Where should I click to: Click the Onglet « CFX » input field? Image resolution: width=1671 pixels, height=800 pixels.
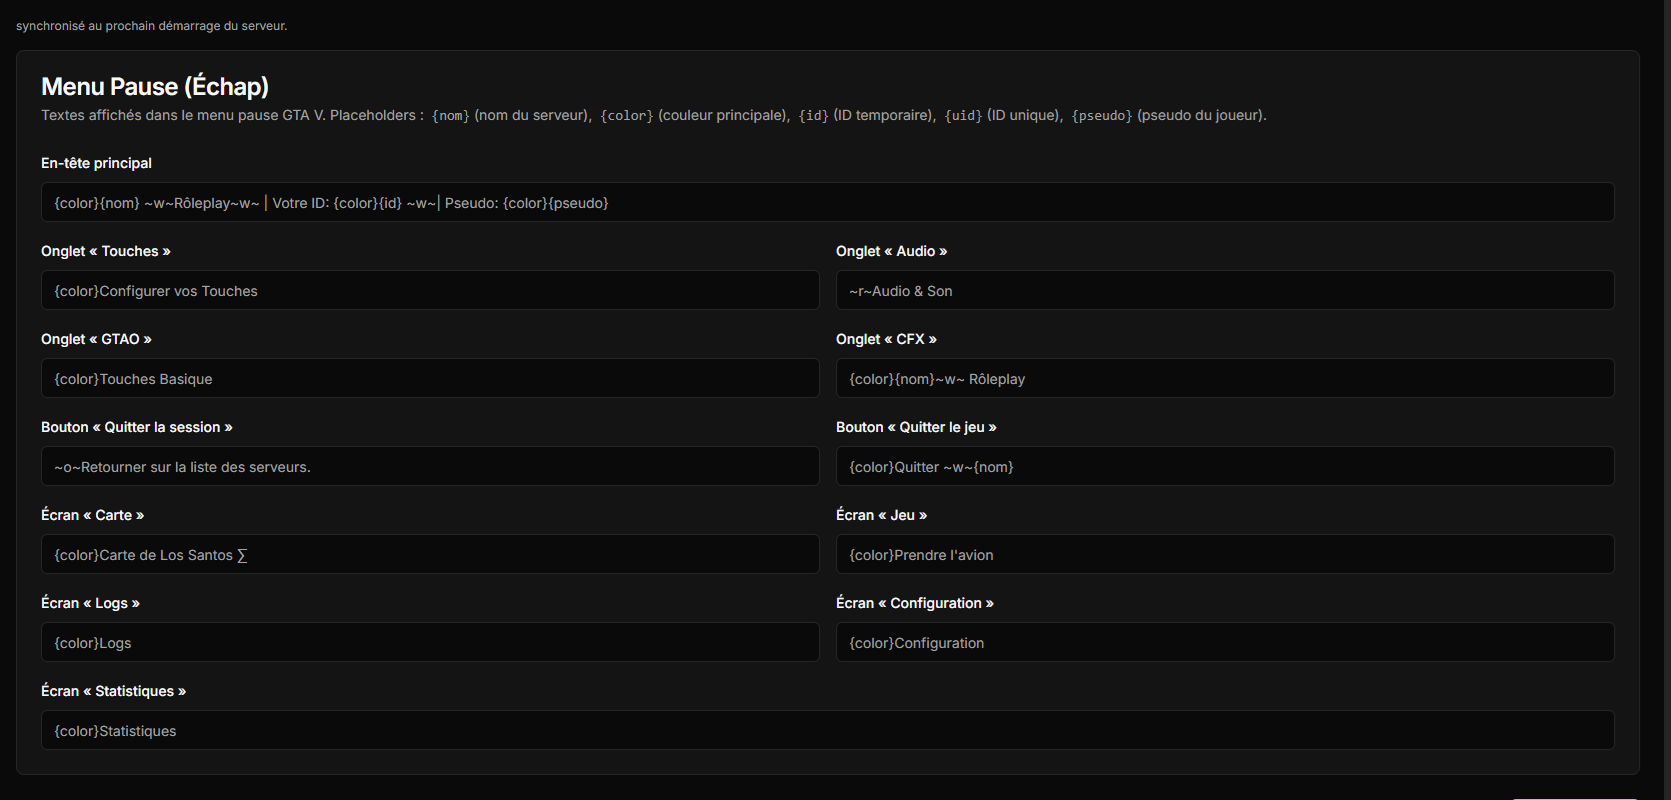click(1225, 378)
